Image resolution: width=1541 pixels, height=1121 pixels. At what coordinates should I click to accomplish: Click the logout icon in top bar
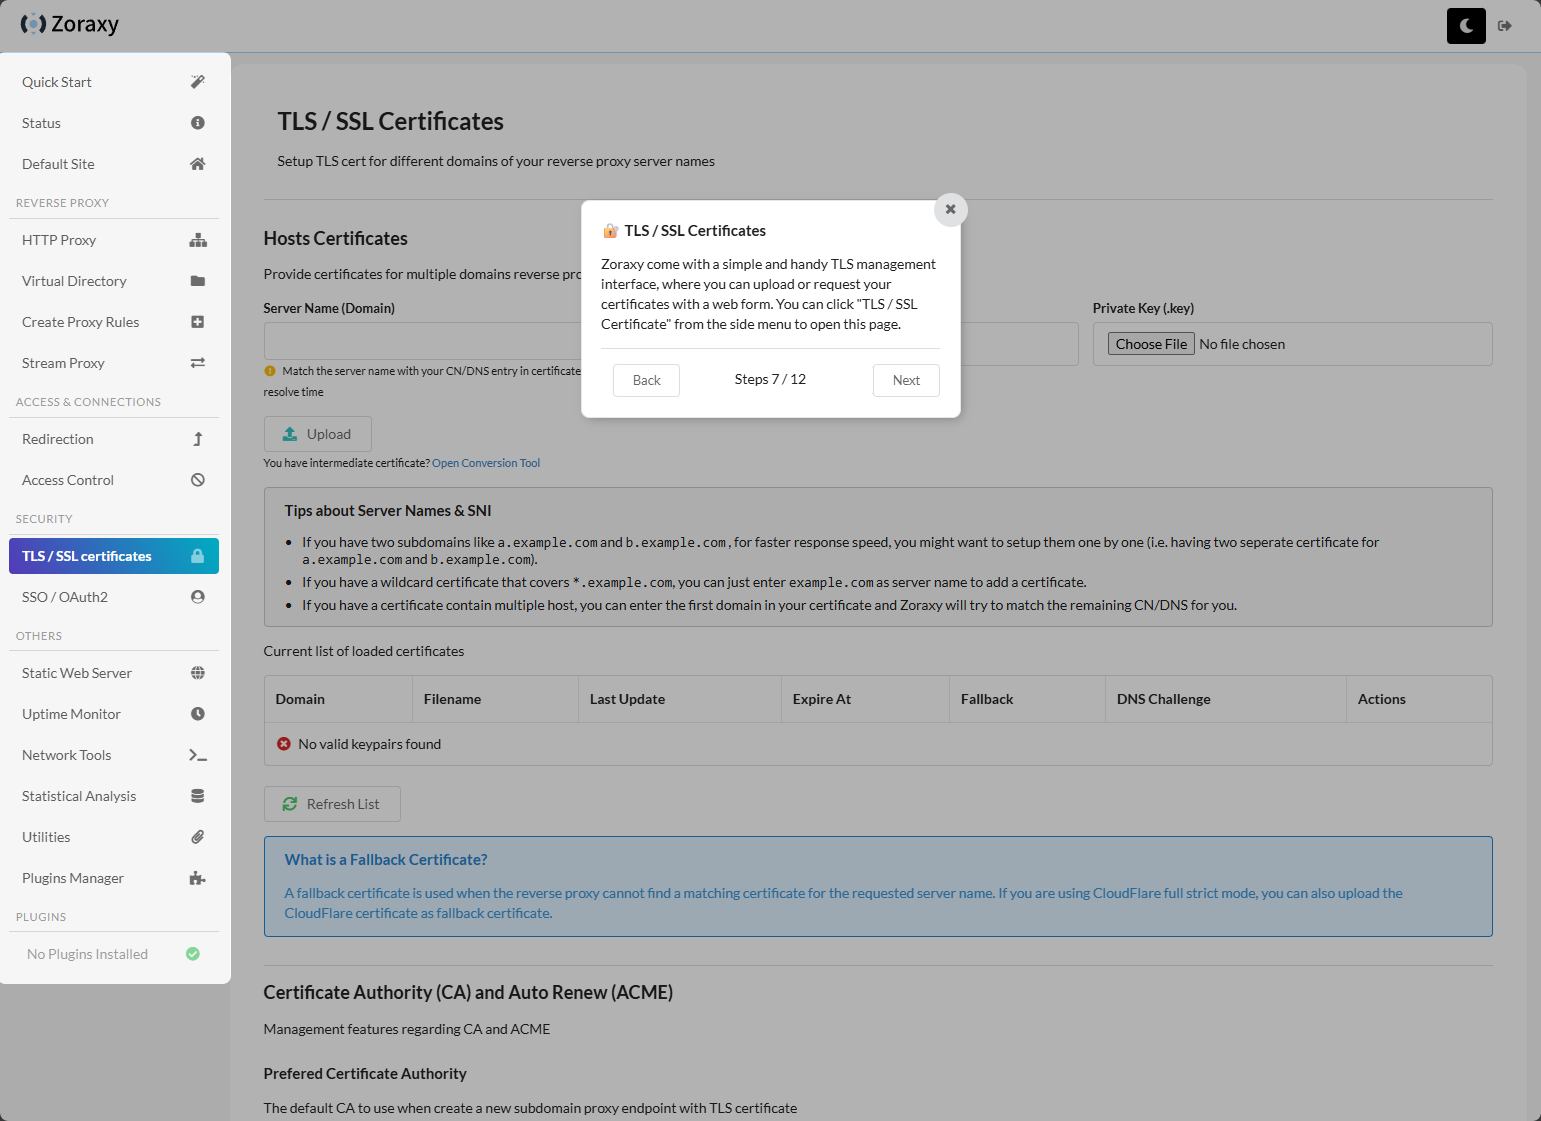(1505, 26)
